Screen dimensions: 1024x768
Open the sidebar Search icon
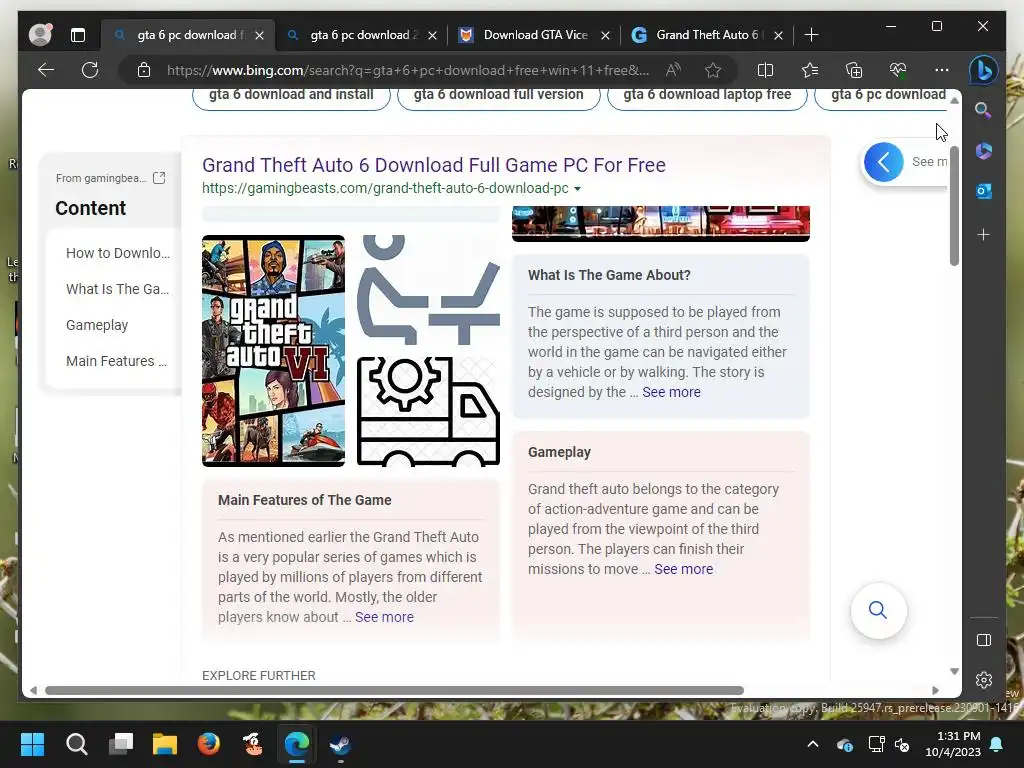click(x=984, y=110)
